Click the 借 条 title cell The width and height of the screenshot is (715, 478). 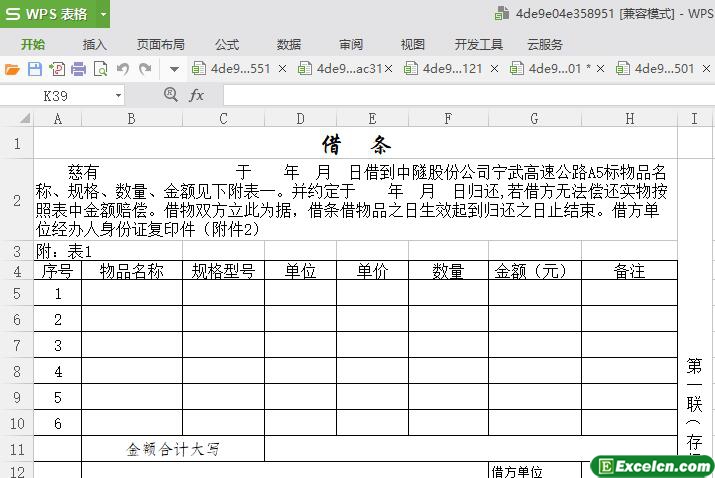pos(356,143)
